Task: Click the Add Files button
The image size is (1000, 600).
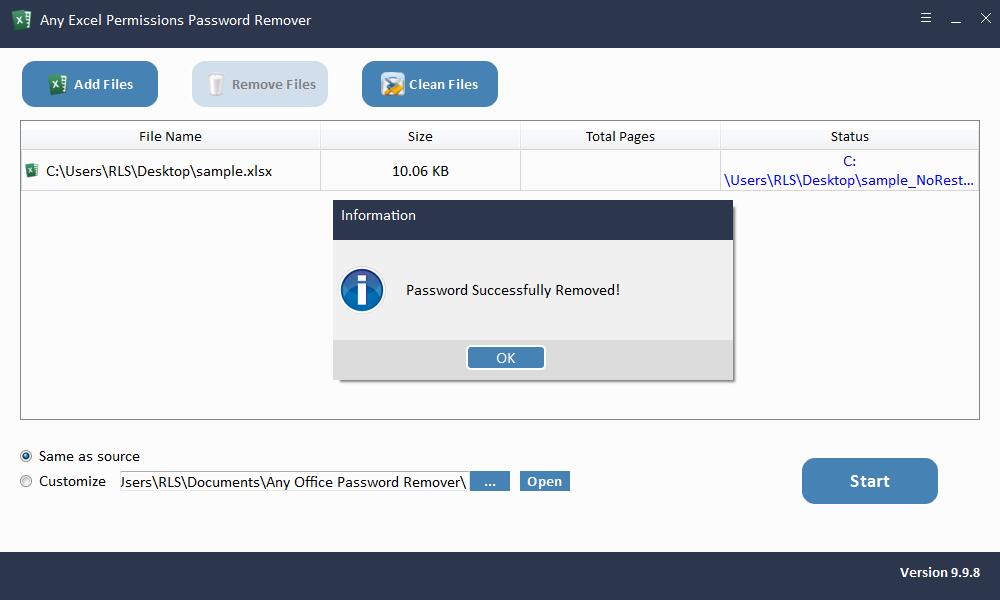Action: pos(89,84)
